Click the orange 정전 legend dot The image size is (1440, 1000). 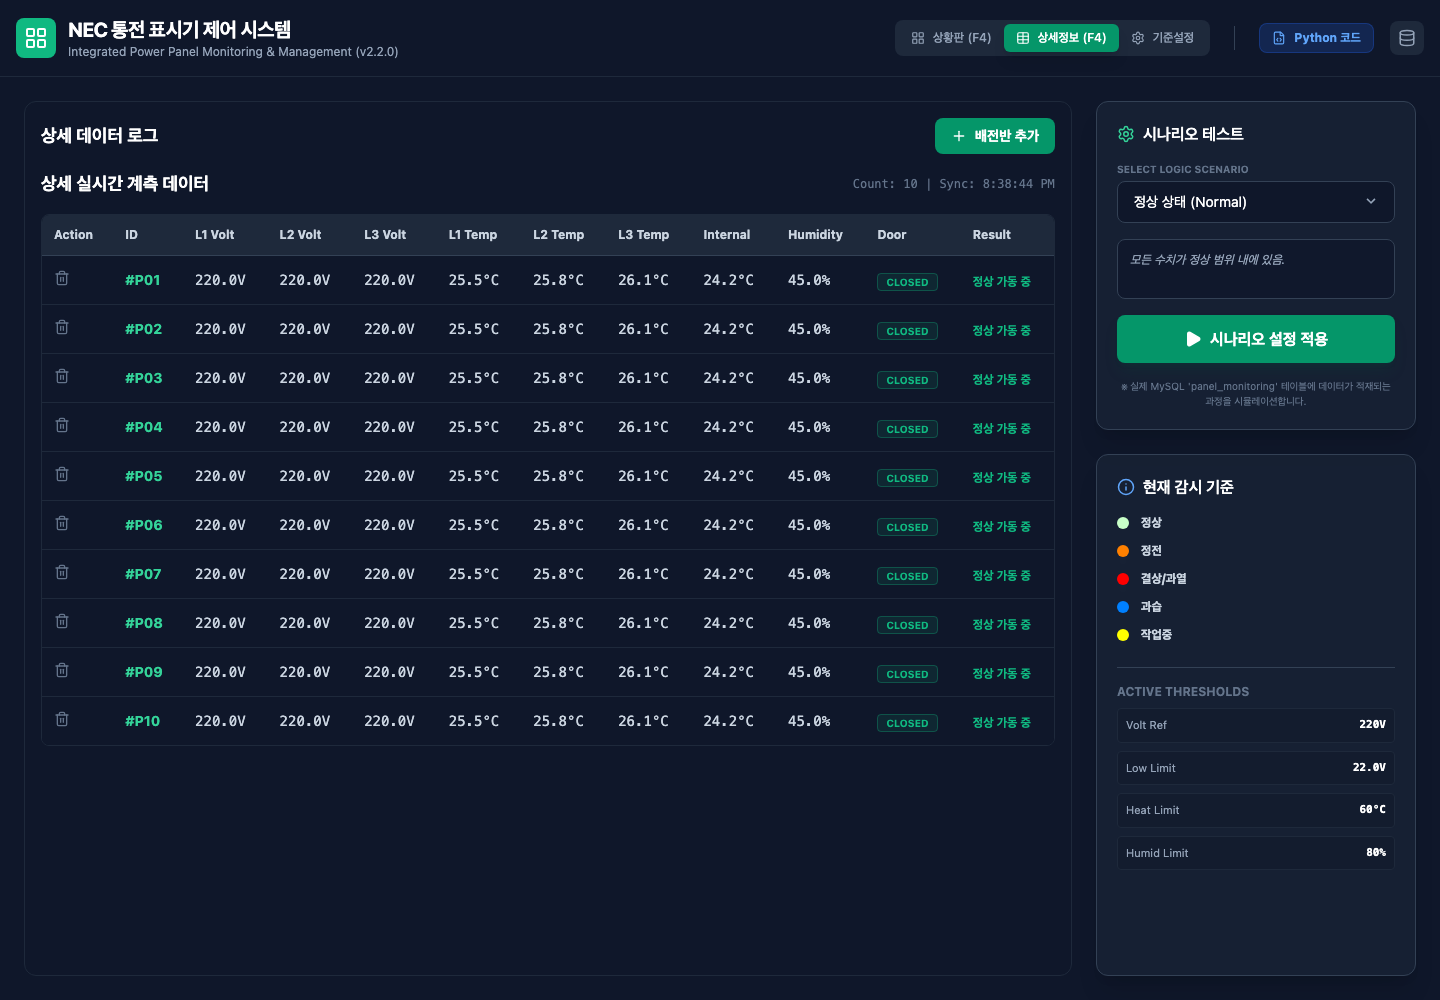(1123, 551)
